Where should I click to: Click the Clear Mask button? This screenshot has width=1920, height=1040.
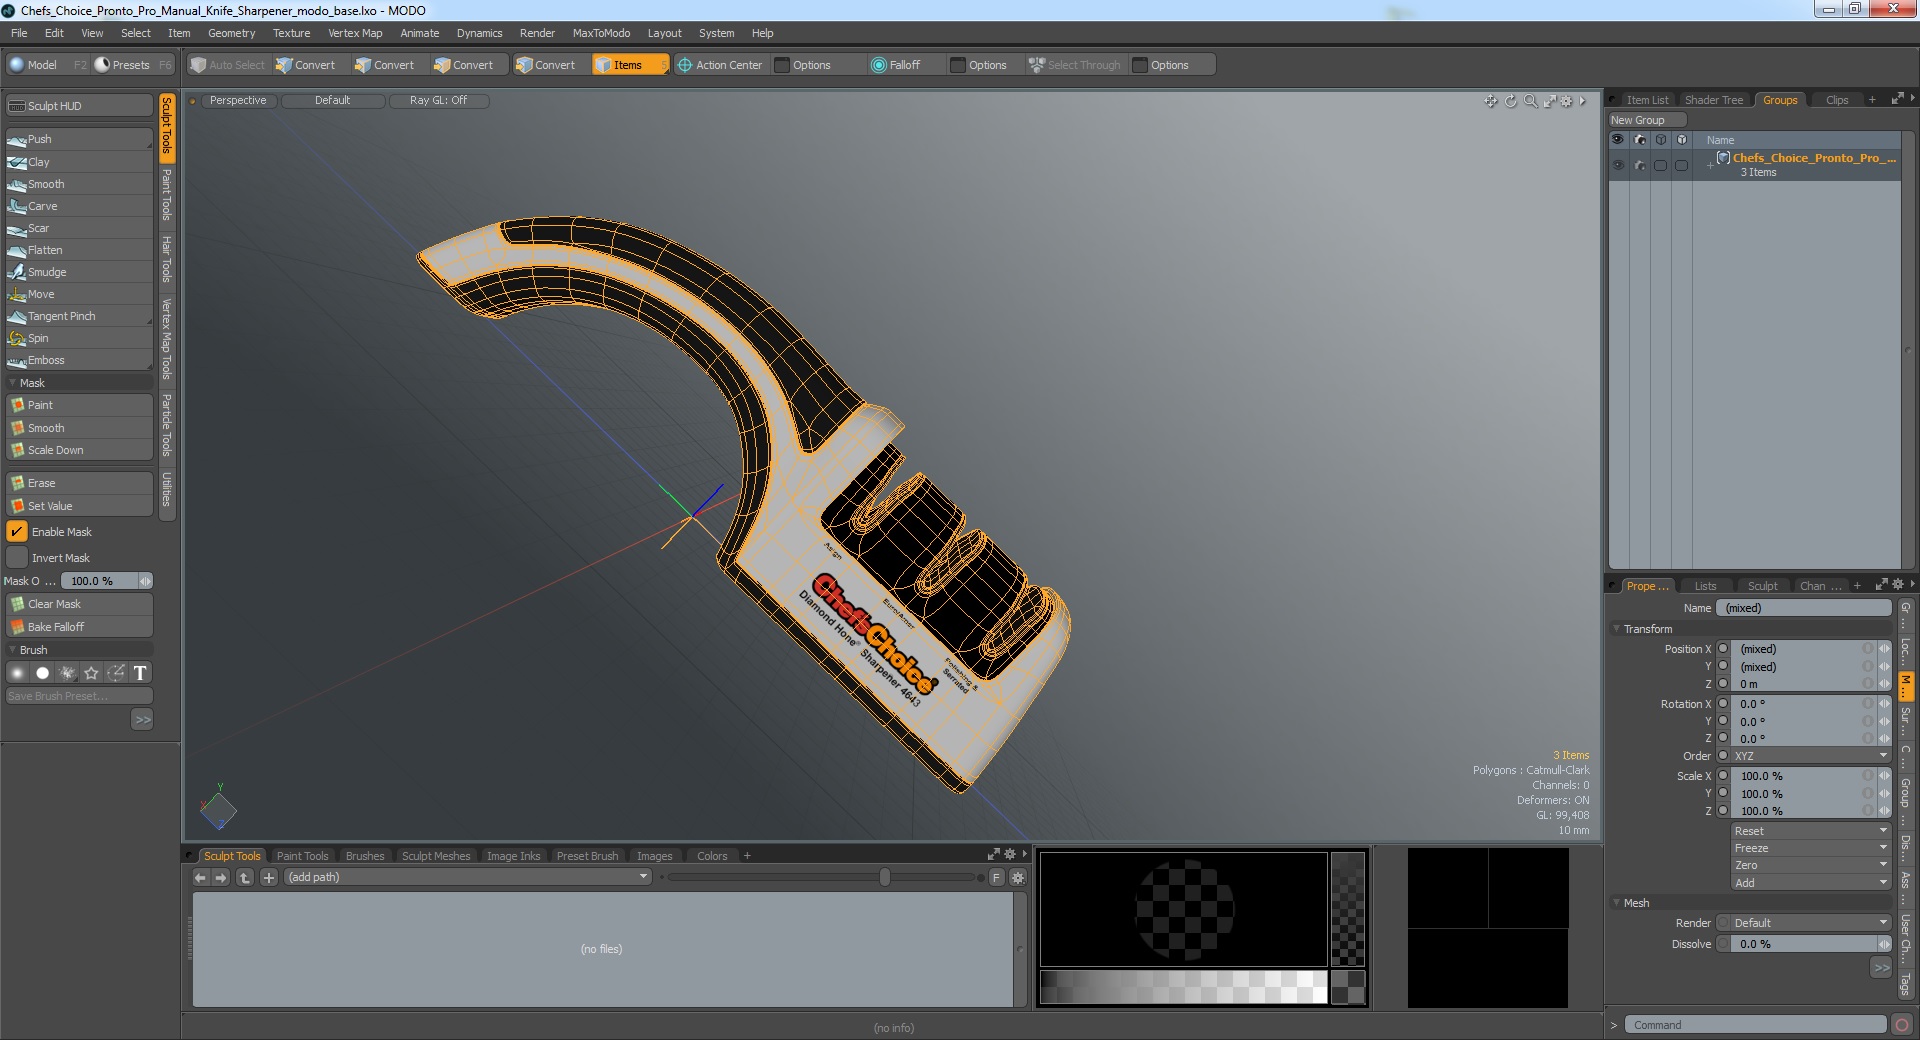click(x=79, y=604)
